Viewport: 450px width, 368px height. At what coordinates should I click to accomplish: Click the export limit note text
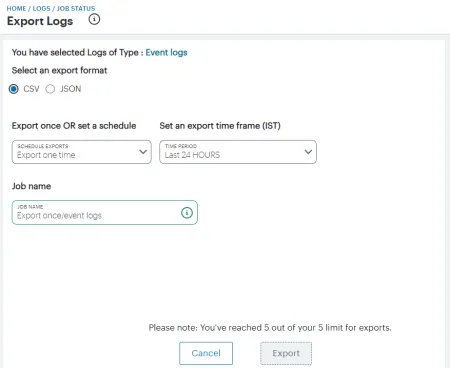coord(270,328)
